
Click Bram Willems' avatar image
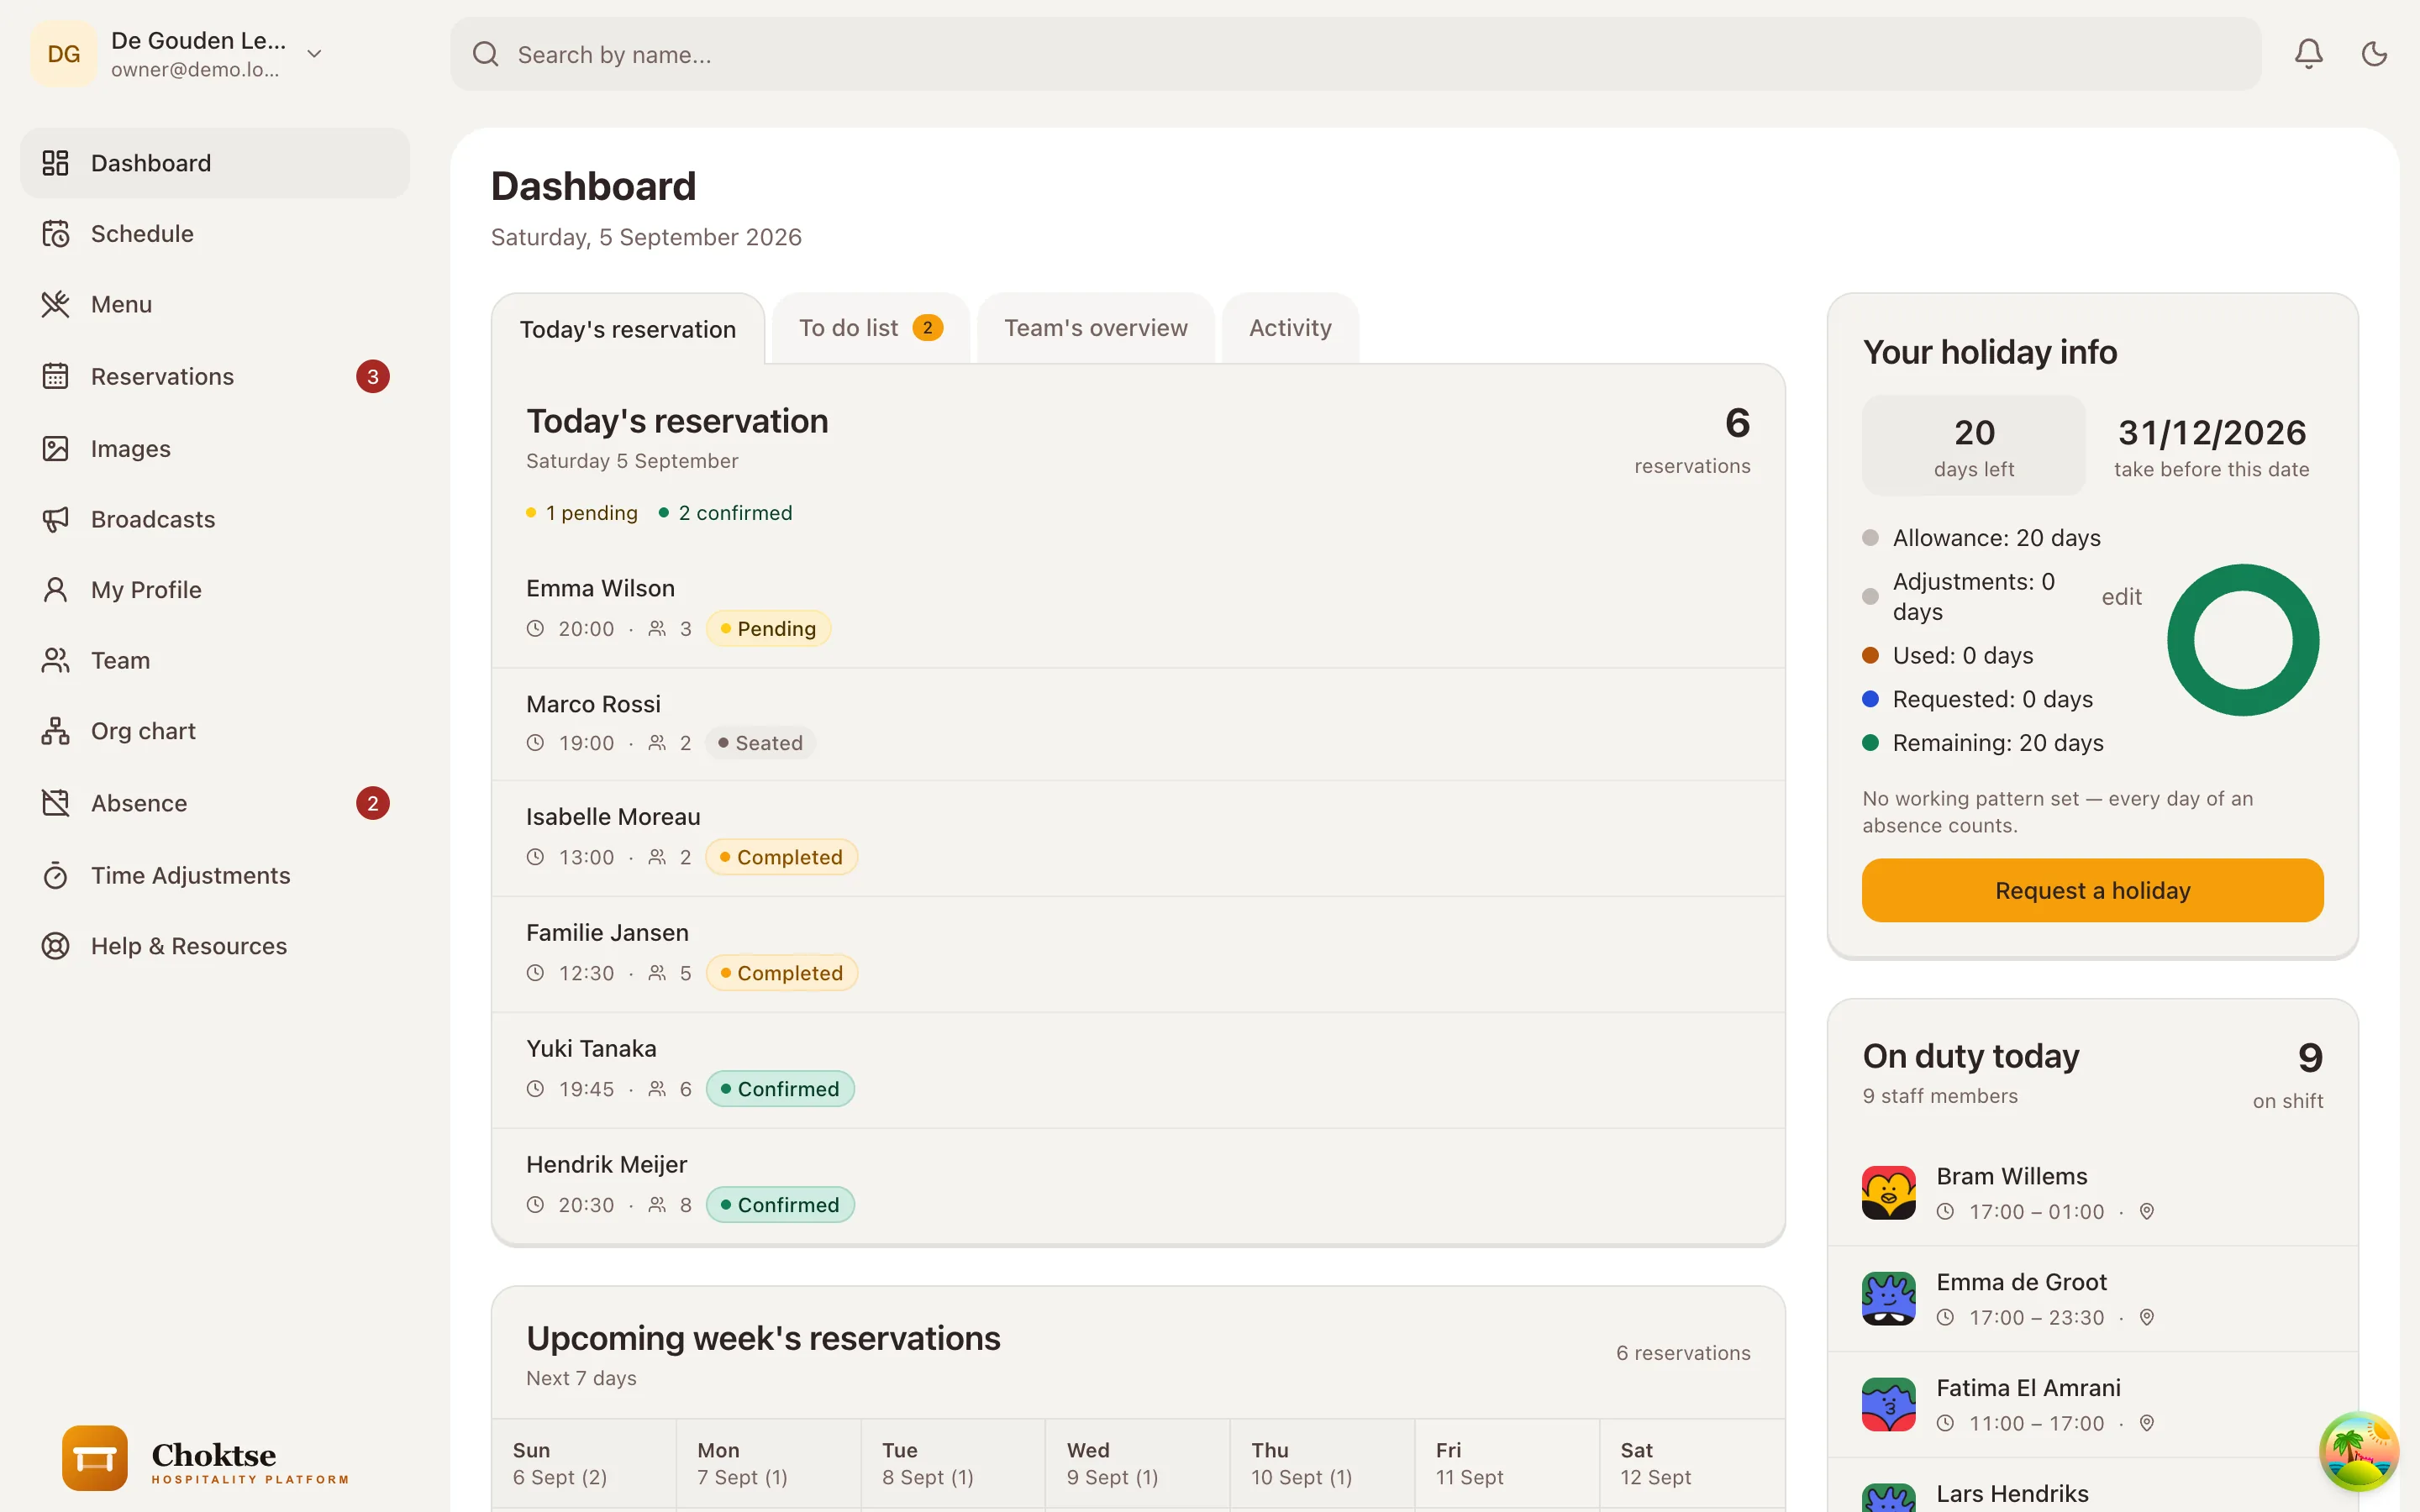[x=1888, y=1193]
